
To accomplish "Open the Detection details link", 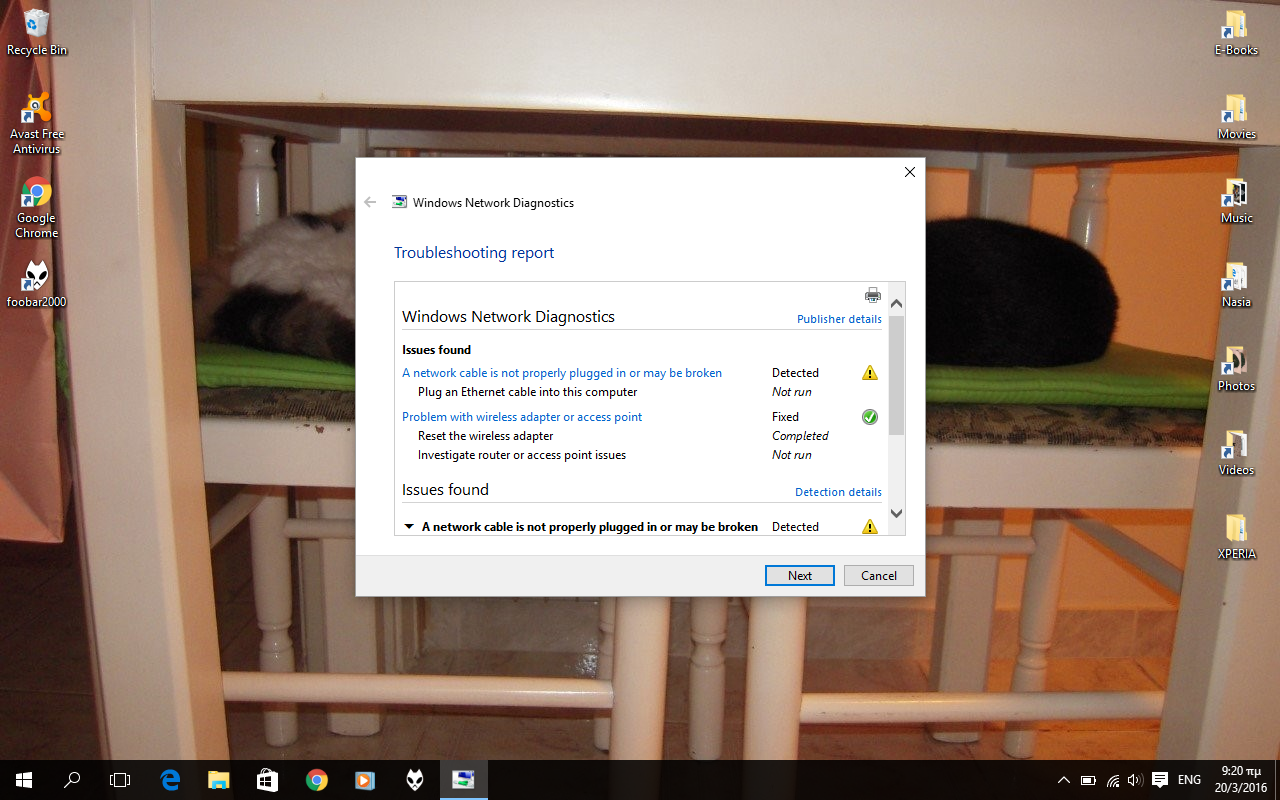I will [838, 492].
